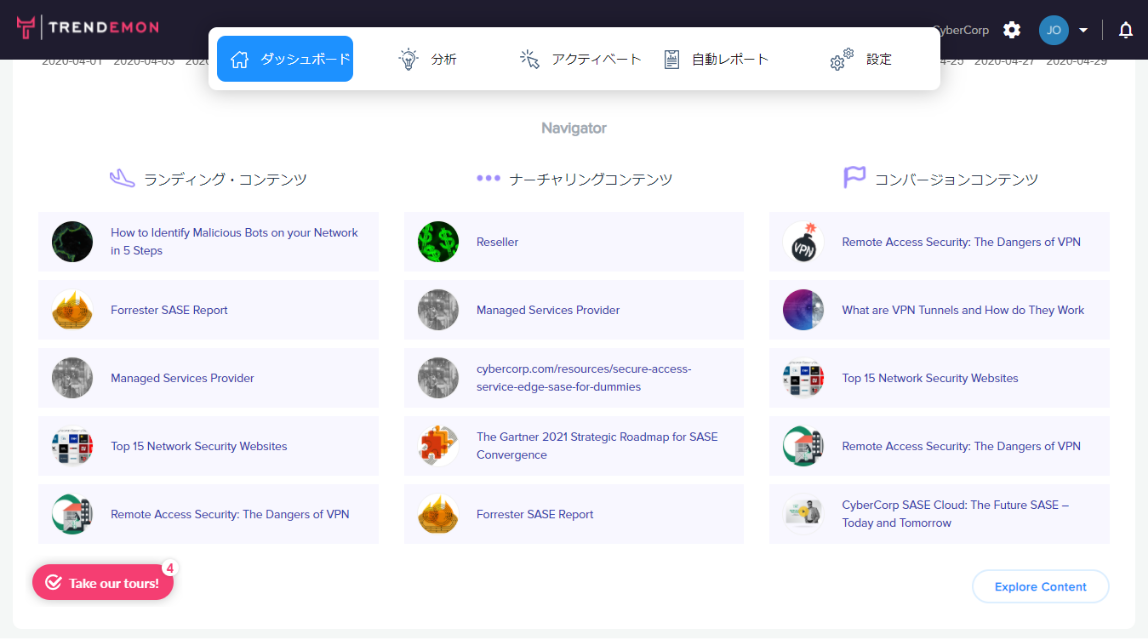This screenshot has width=1148, height=639.
Task: Open Managed Services Provider under ランディング・コンテンツ
Action: (182, 378)
